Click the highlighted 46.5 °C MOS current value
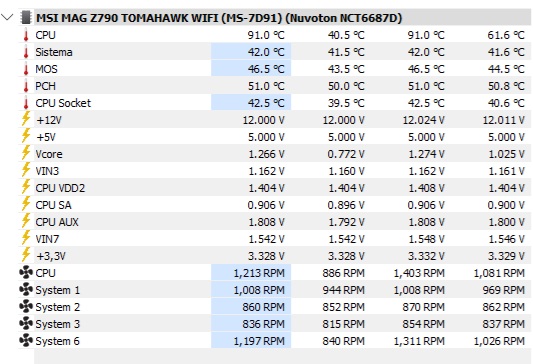Screen dimensions: 533x364 266,69
